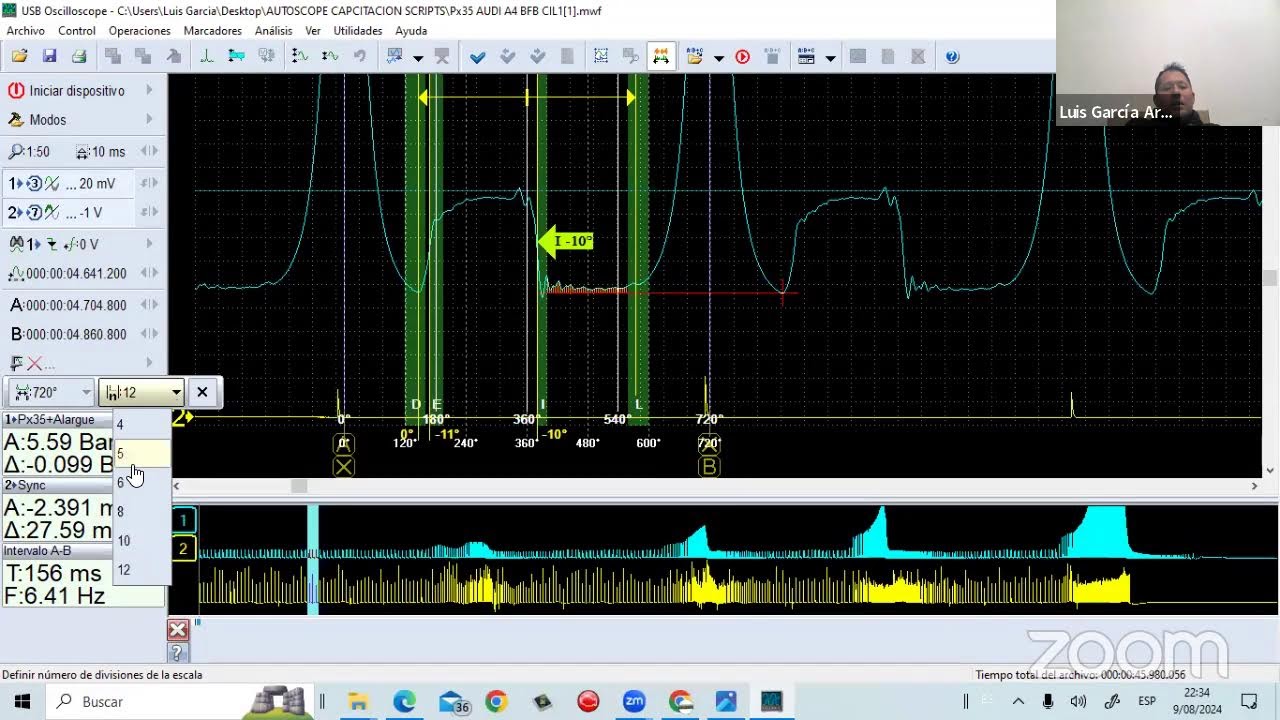Choose 10 in divisions list
Screen dimensions: 1280x720
pyautogui.click(x=141, y=540)
